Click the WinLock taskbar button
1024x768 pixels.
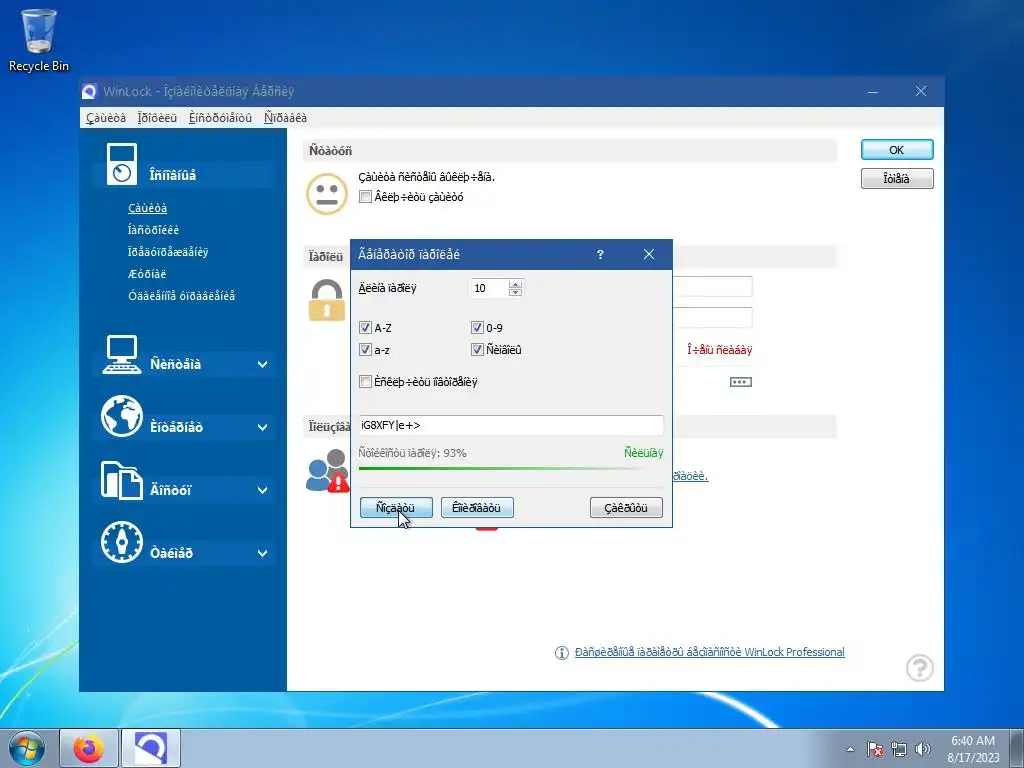pyautogui.click(x=151, y=748)
